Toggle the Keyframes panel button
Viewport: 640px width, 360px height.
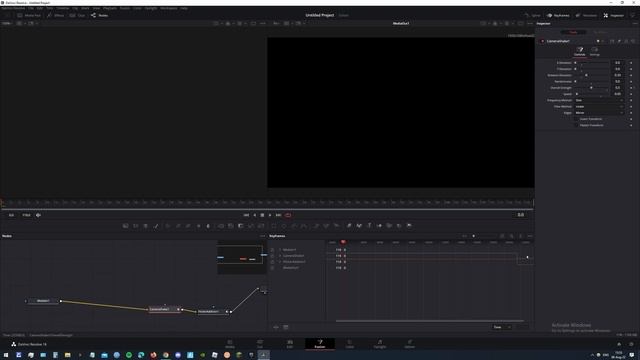[x=558, y=16]
